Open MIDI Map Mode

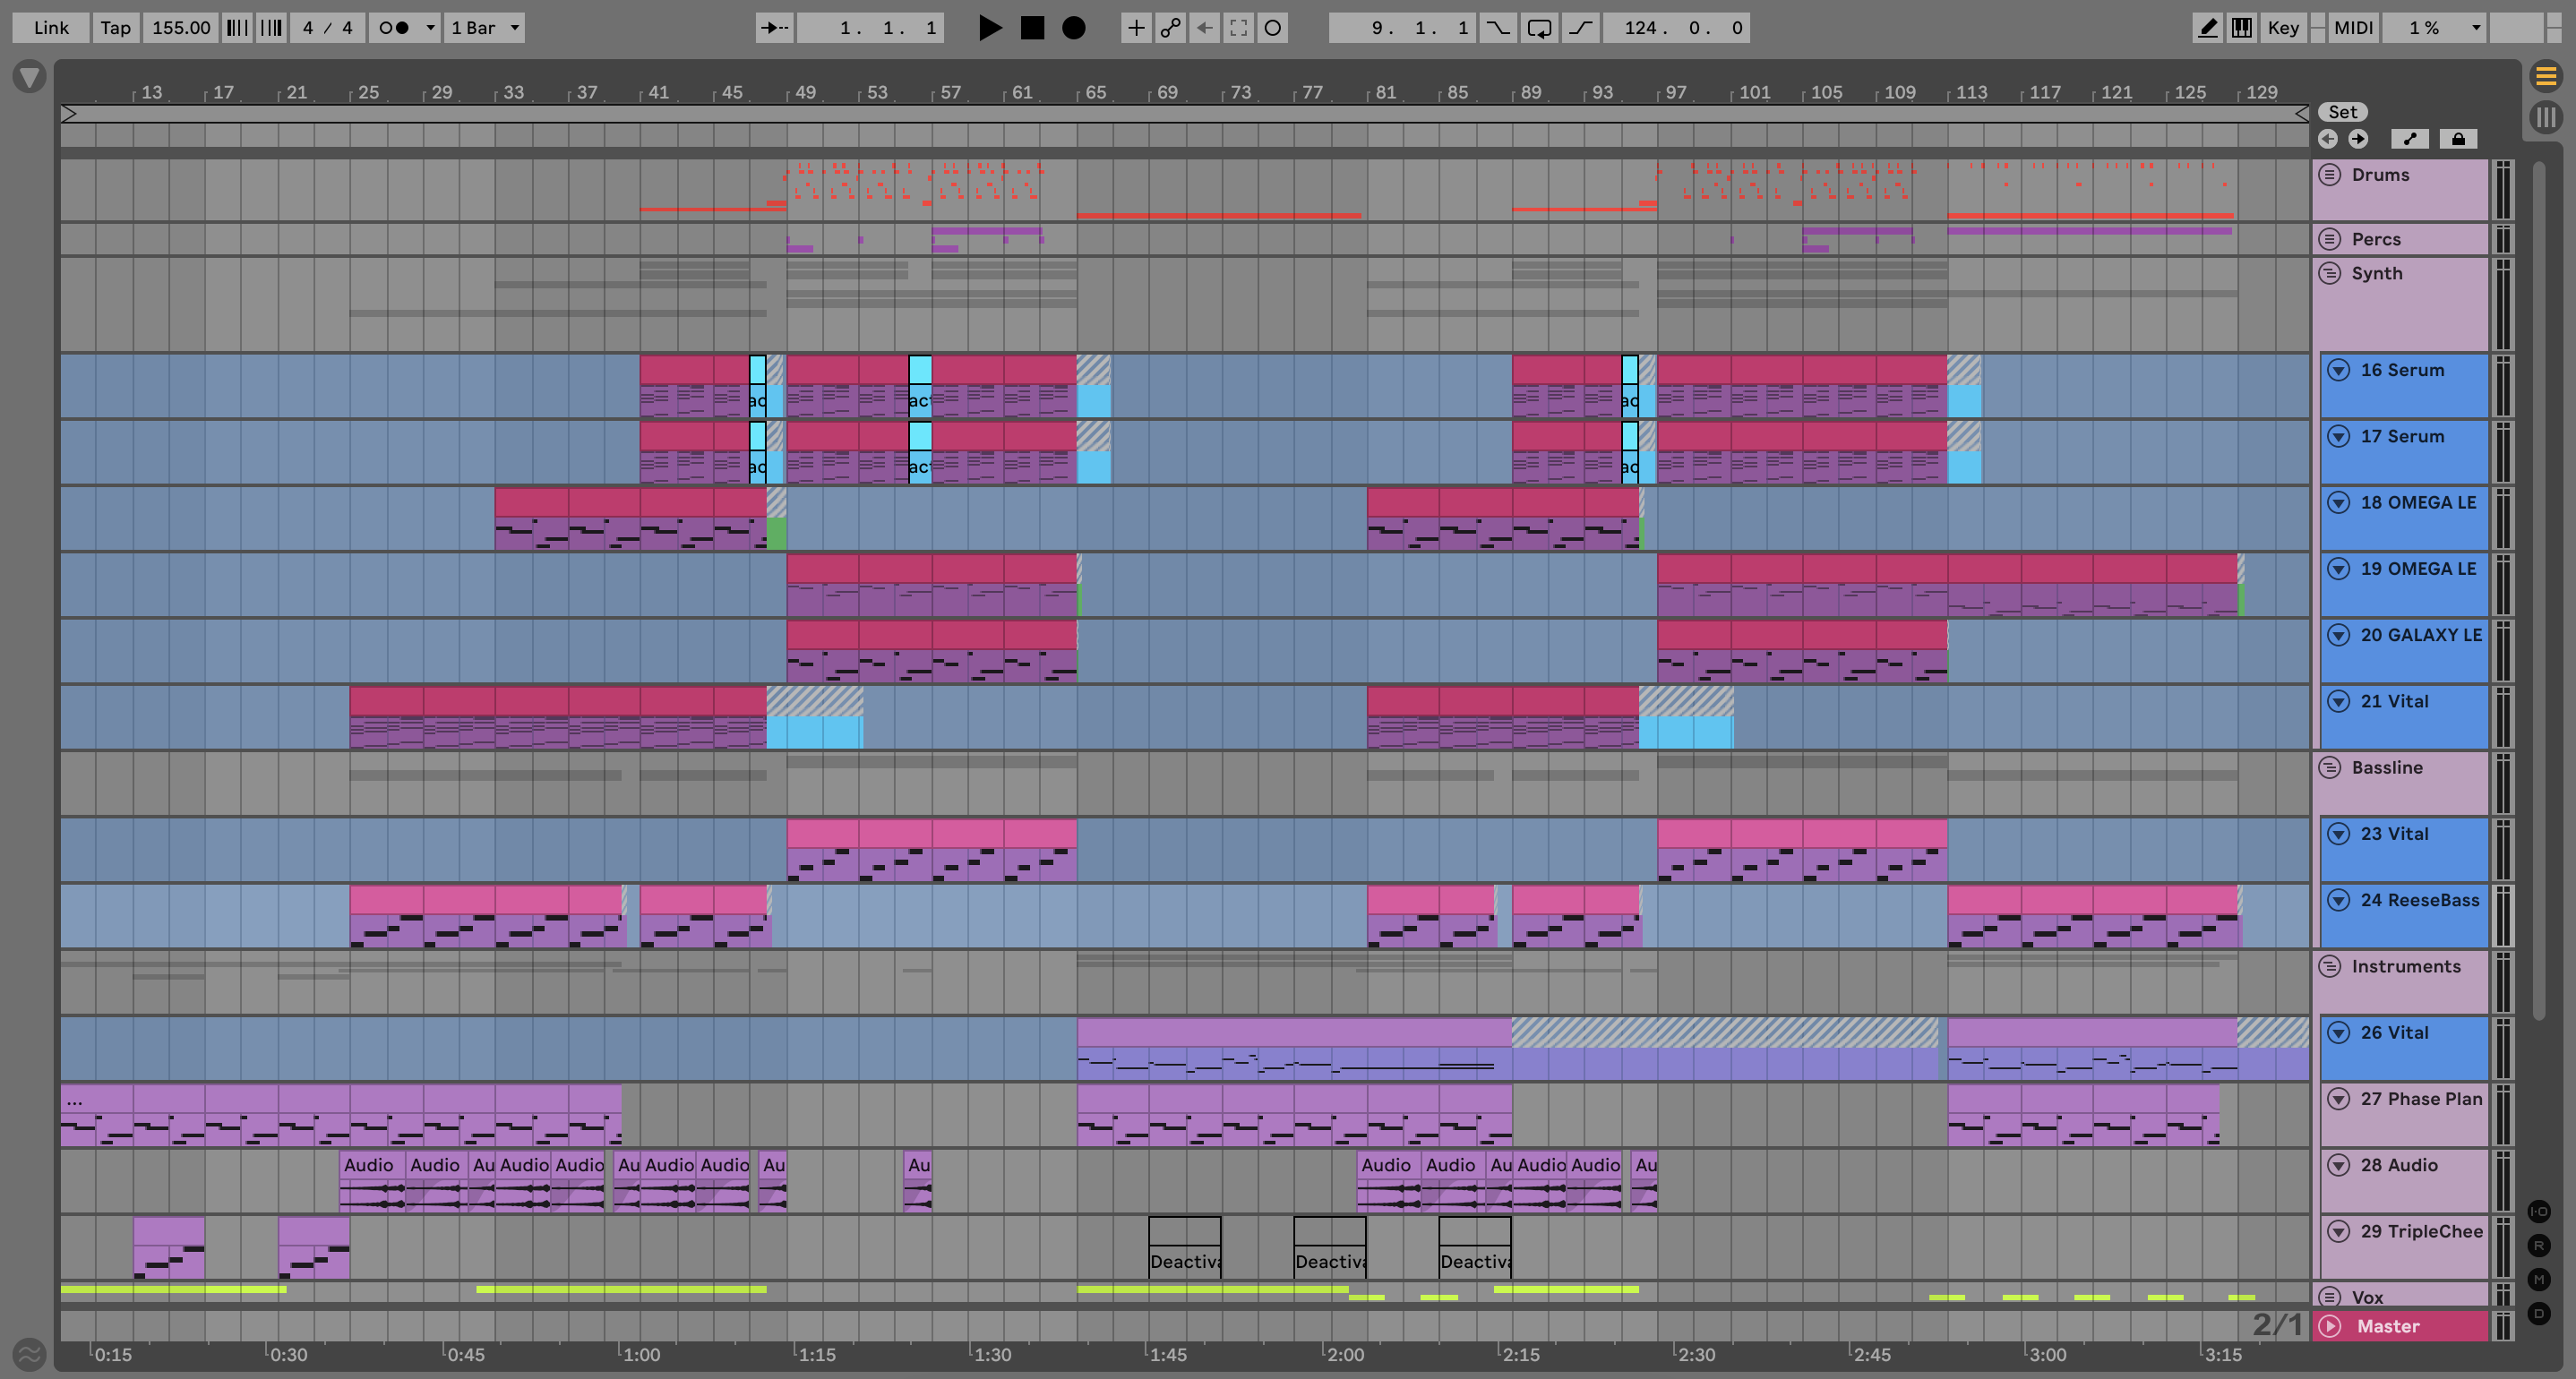click(x=2353, y=28)
